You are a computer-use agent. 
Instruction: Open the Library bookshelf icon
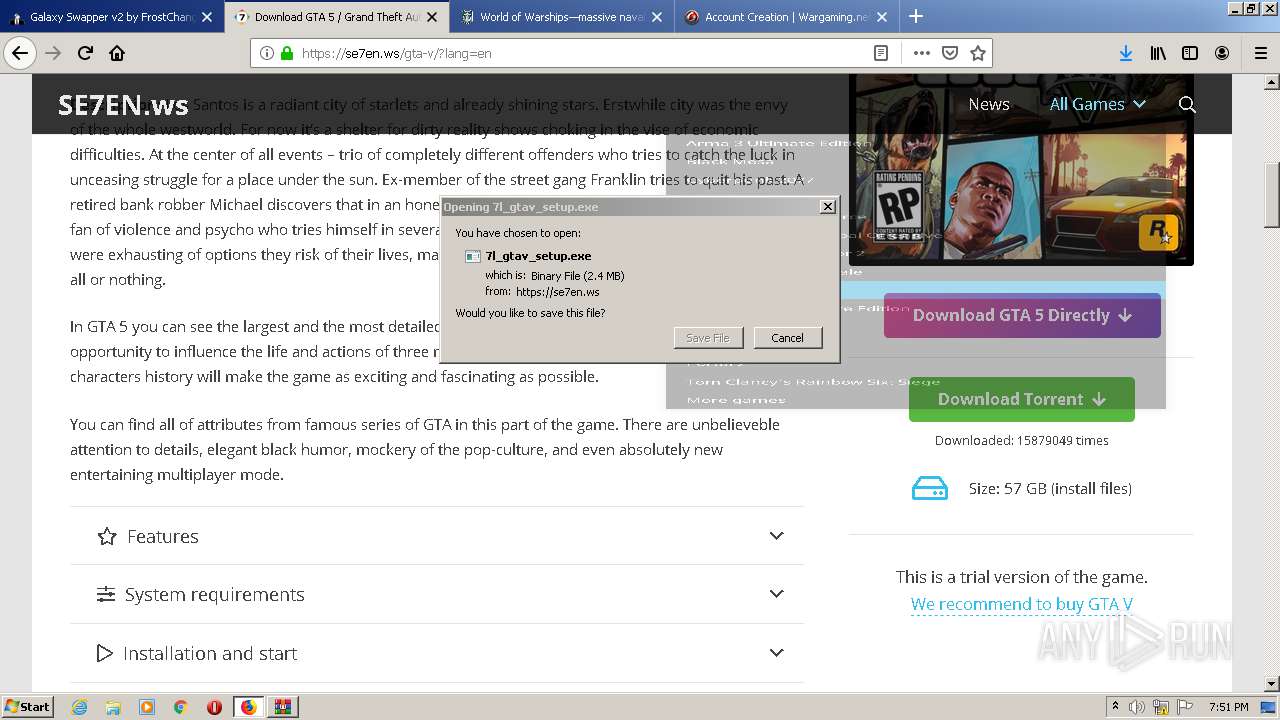tap(1158, 53)
